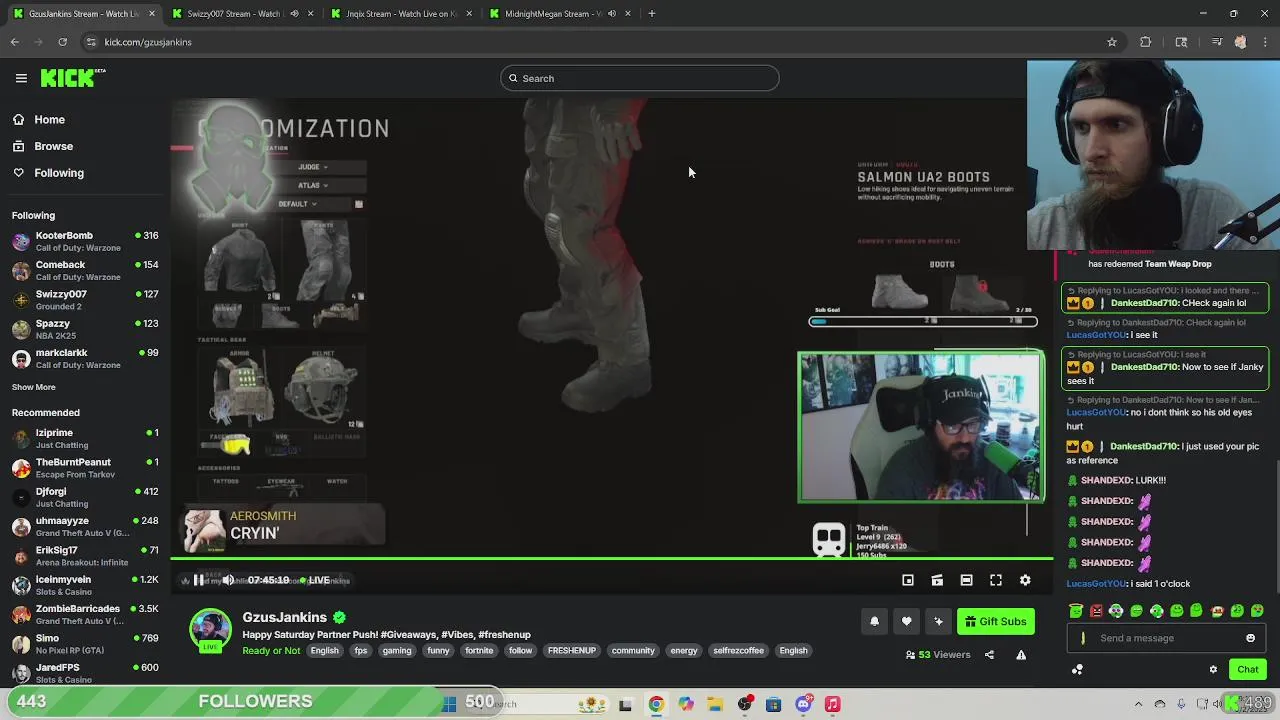Screen dimensions: 1280x720
Task: Open a new browser tab
Action: point(652,14)
